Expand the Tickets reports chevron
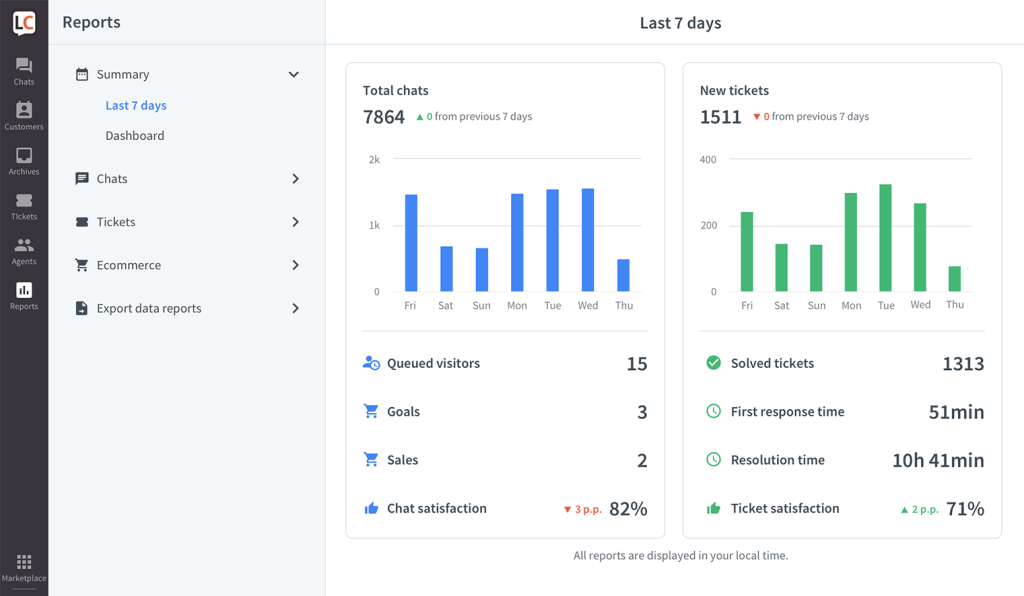Viewport: 1024px width, 596px height. pos(295,222)
